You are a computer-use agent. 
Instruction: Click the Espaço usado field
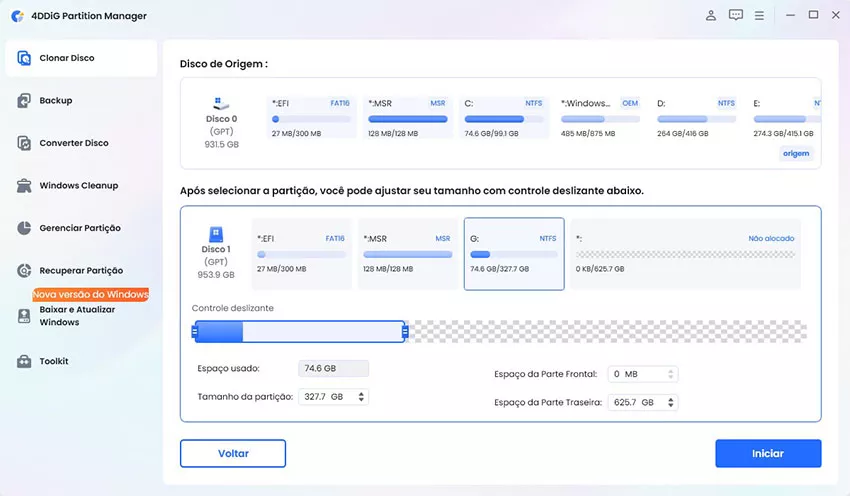333,369
